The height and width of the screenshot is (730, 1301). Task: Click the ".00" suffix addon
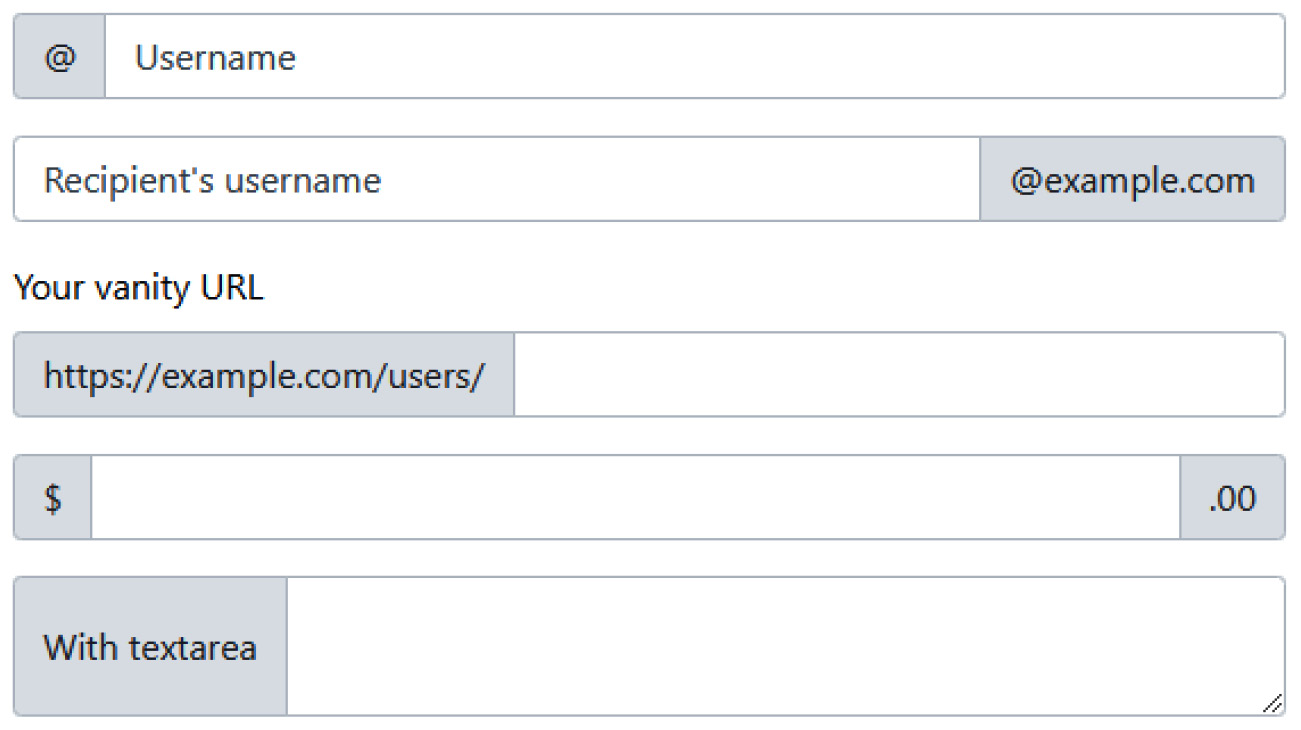(1232, 497)
